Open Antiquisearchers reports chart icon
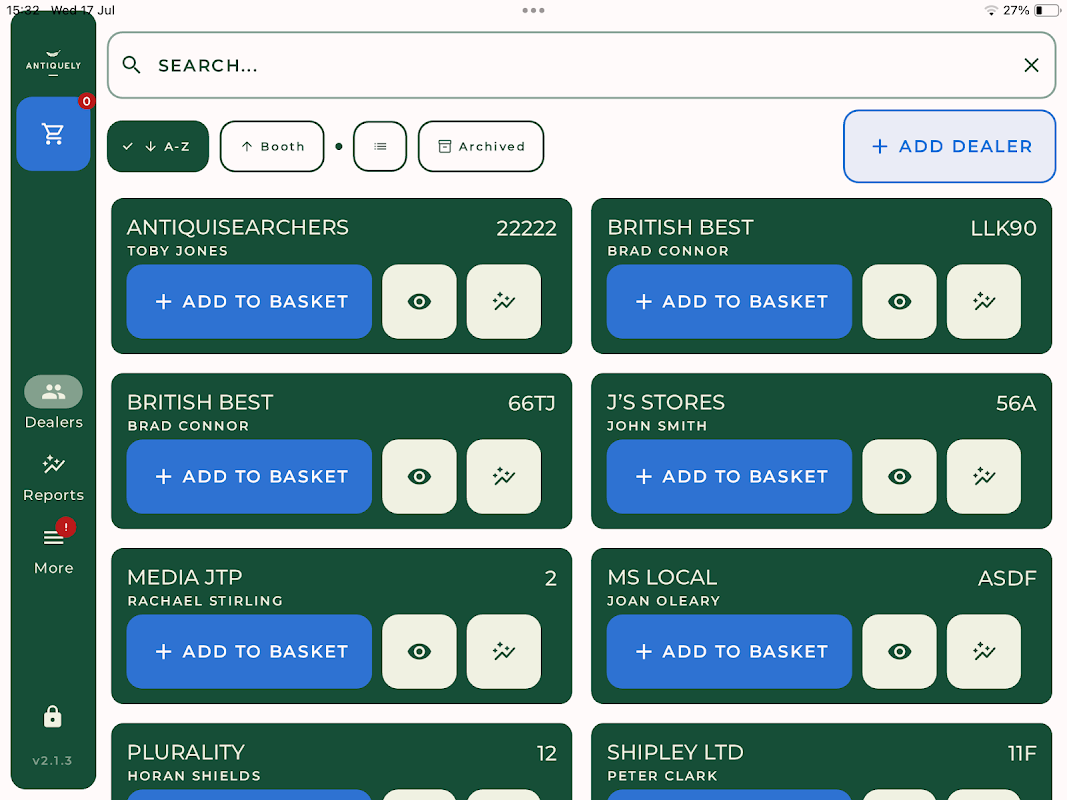This screenshot has height=800, width=1067. tap(504, 301)
